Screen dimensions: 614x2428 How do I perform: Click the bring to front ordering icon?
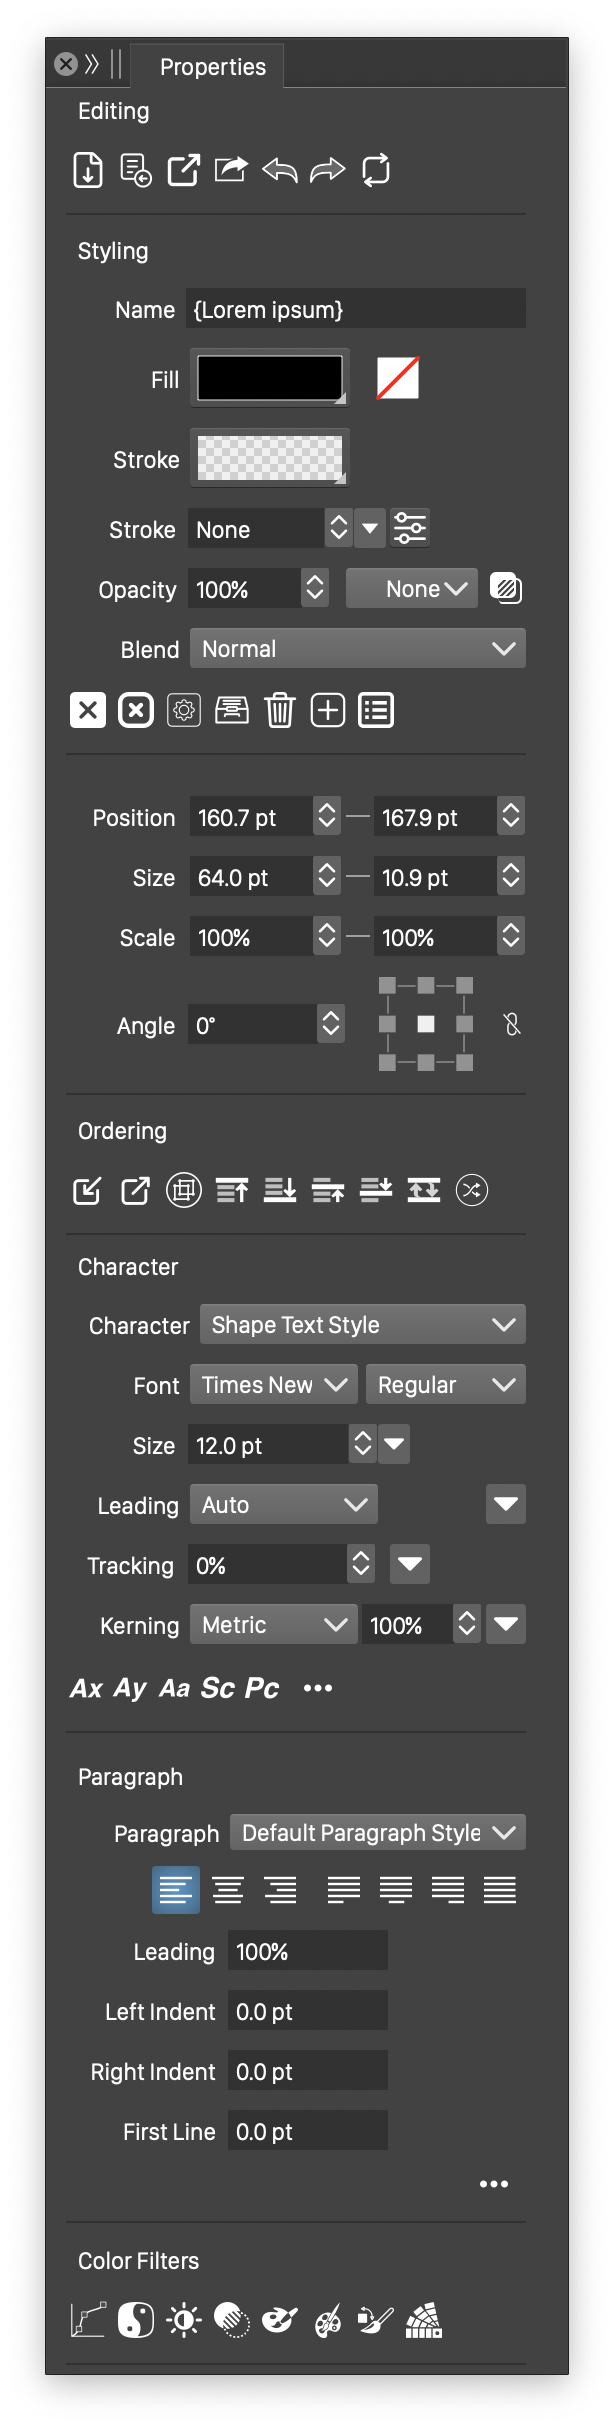[x=232, y=1190]
